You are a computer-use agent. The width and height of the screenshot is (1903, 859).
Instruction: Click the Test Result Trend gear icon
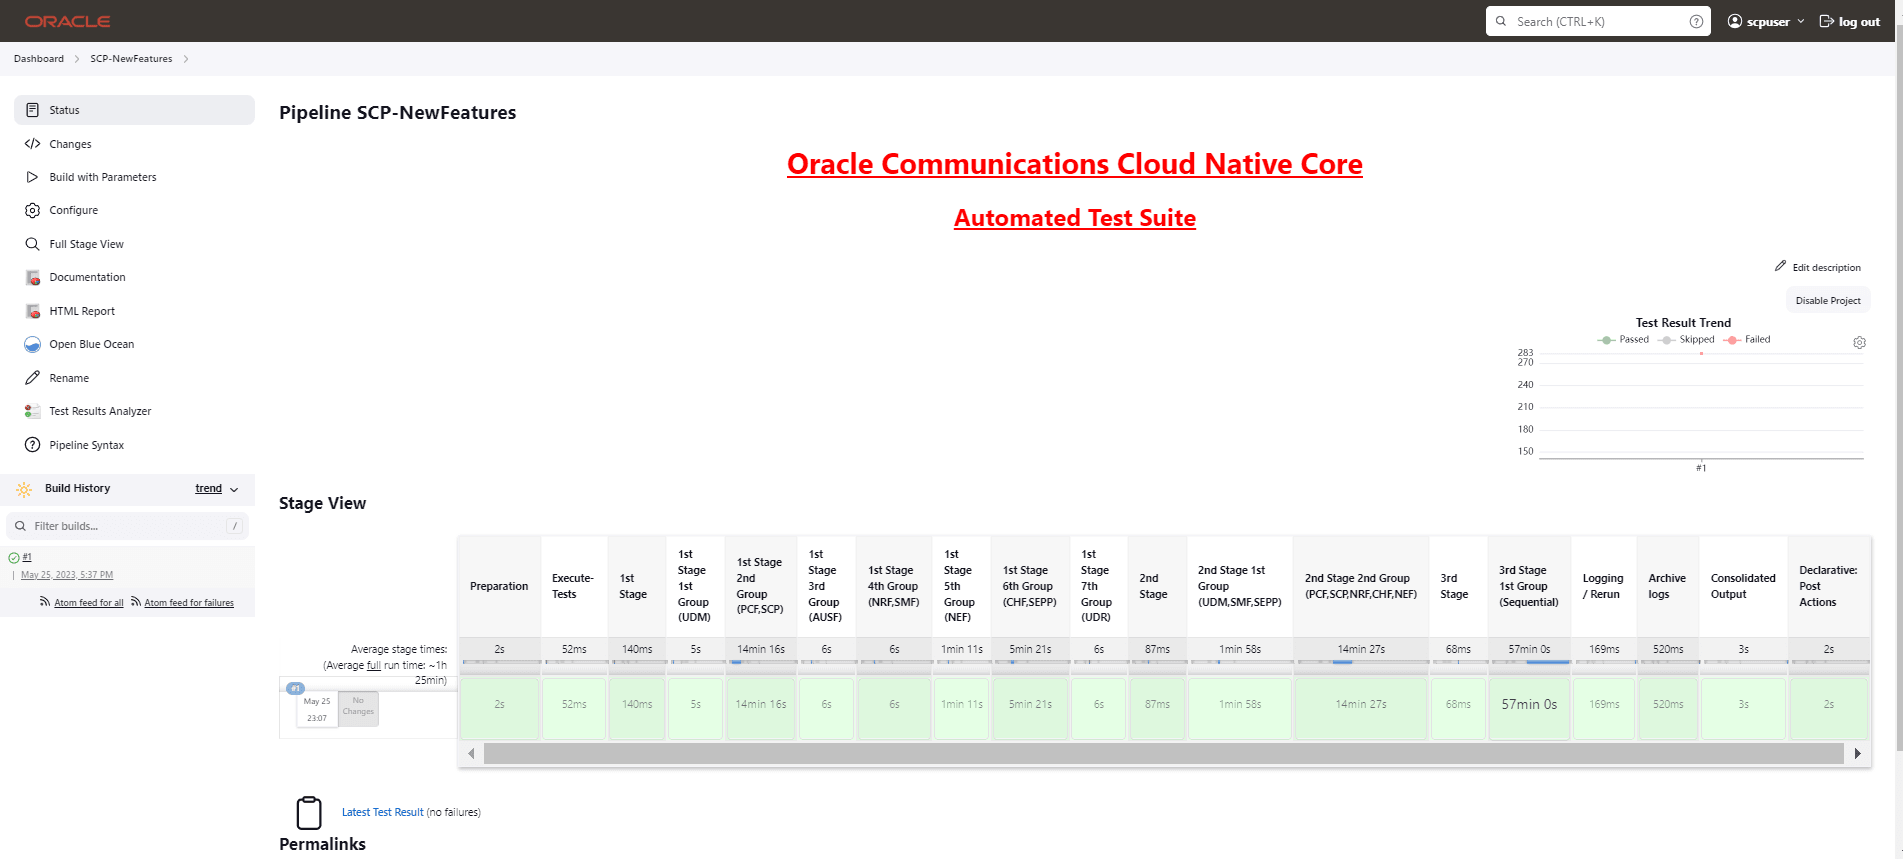(x=1859, y=343)
